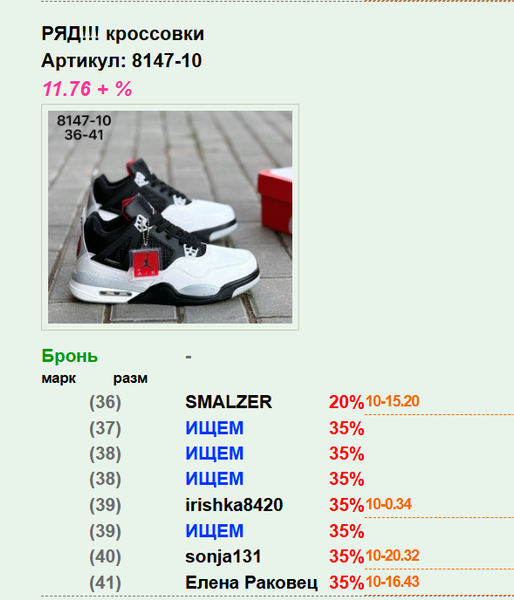Click the ИЩЕМ link for size 39
514x600 pixels.
pyautogui.click(x=214, y=531)
